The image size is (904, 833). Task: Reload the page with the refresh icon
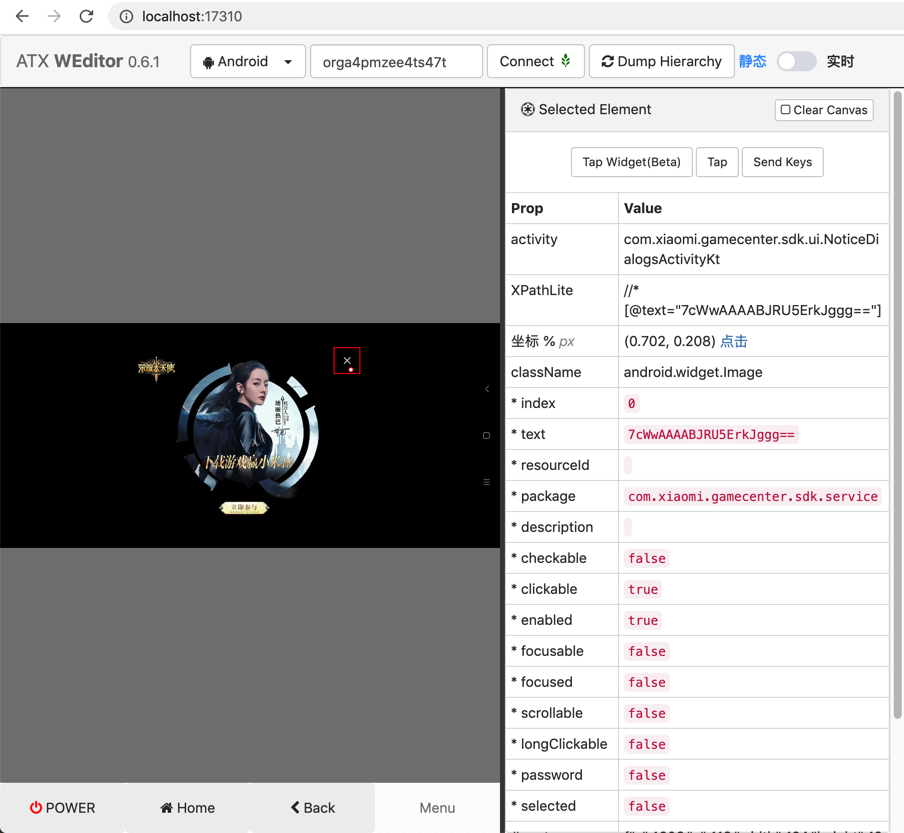[x=86, y=16]
